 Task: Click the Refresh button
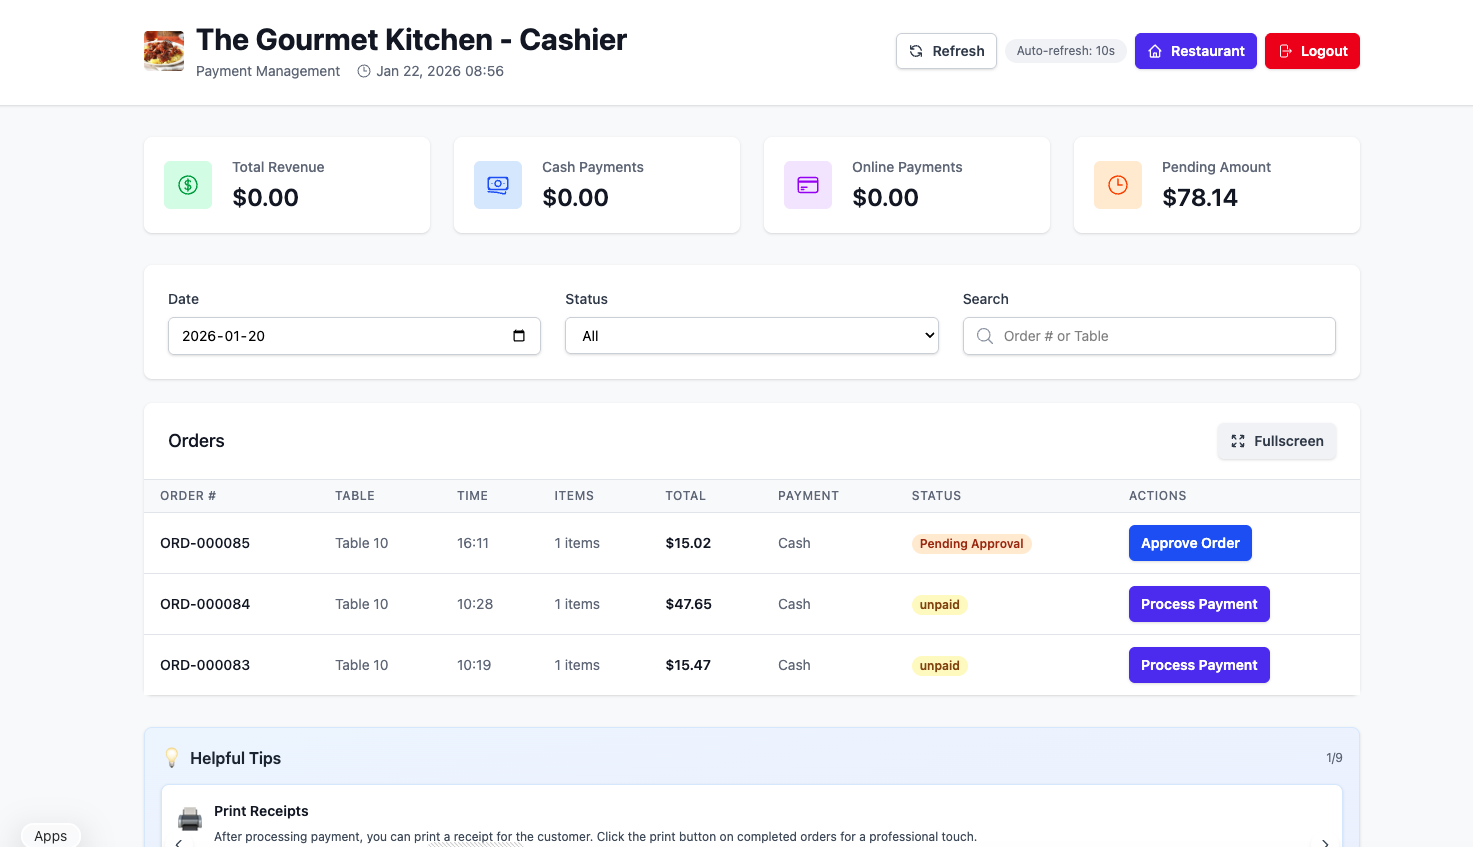[946, 50]
